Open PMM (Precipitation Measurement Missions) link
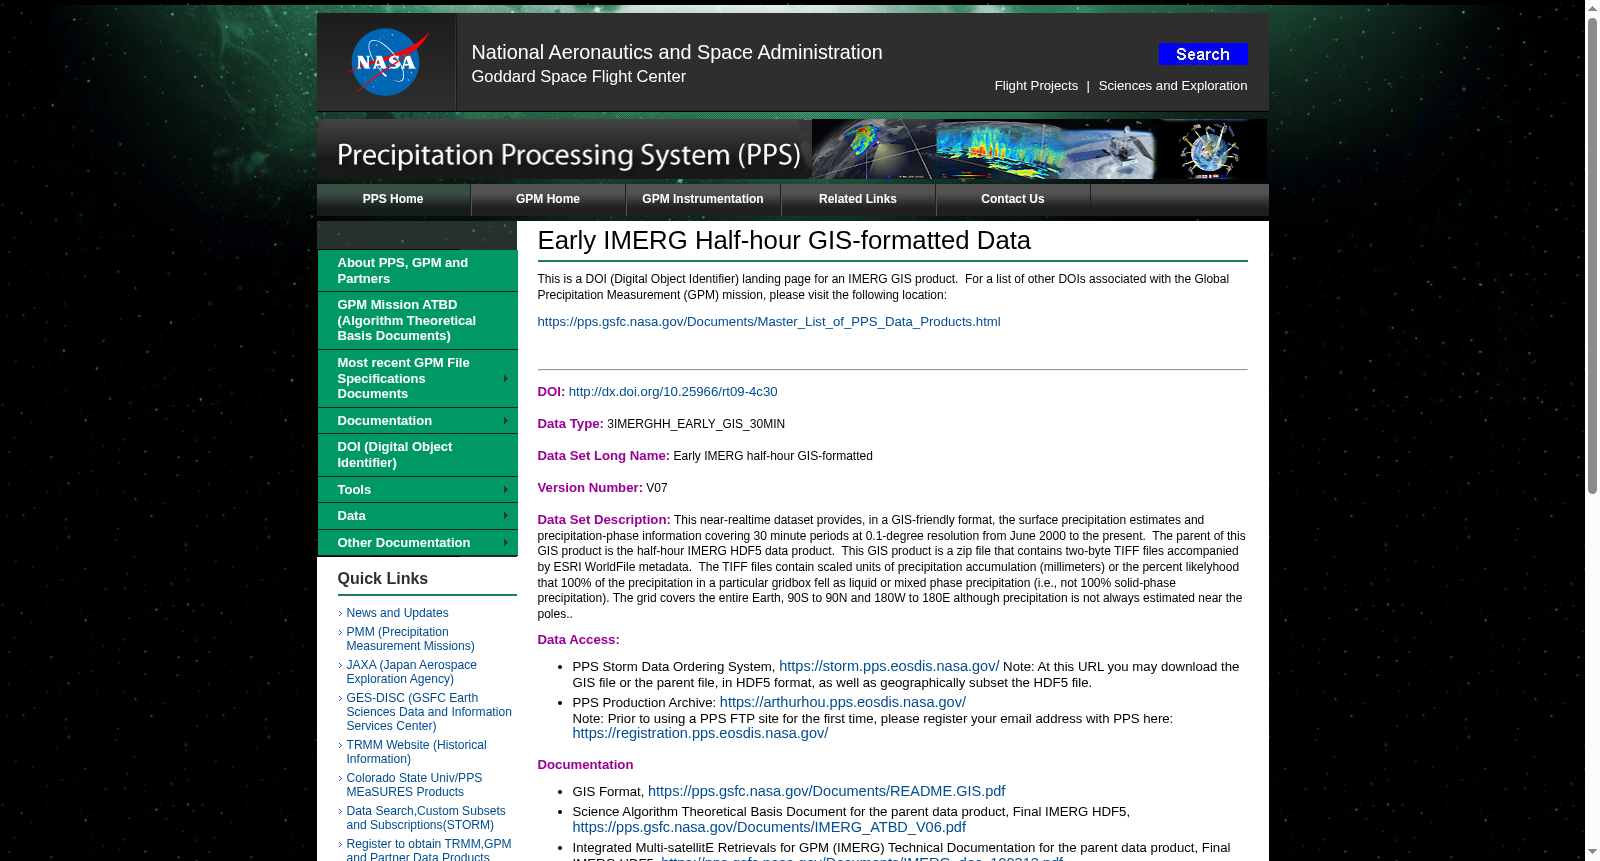This screenshot has width=1600, height=861. click(x=410, y=639)
